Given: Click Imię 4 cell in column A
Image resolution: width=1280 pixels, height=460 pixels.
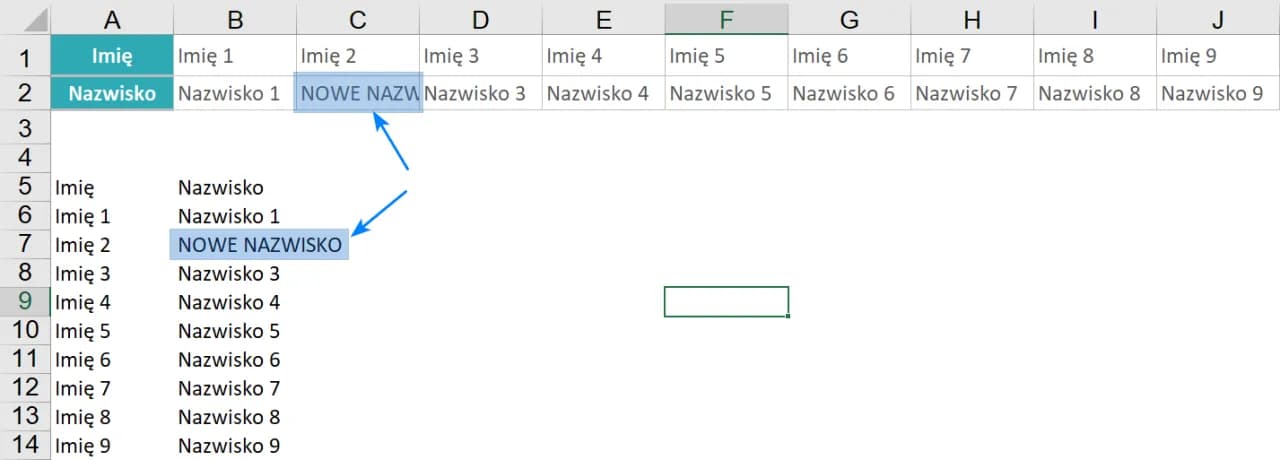Looking at the screenshot, I should 84,302.
